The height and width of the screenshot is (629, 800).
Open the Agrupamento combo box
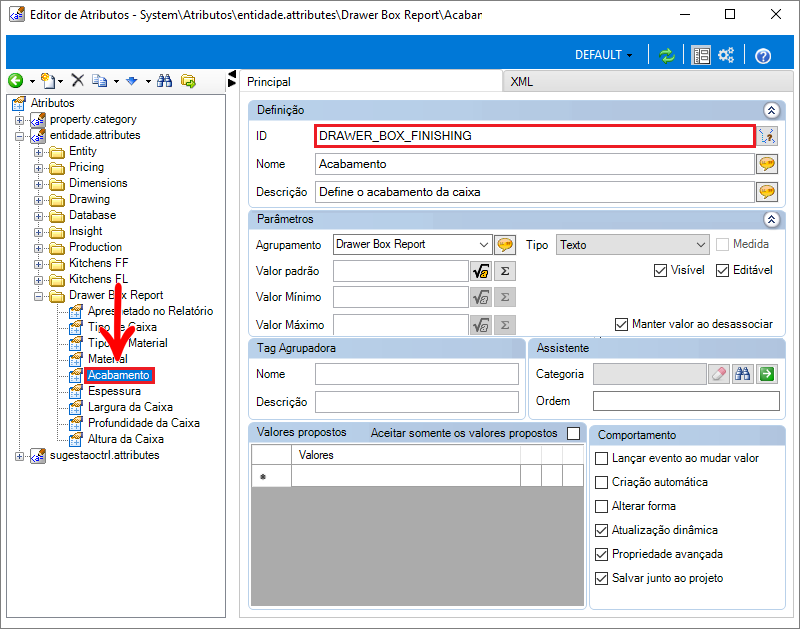(x=484, y=244)
